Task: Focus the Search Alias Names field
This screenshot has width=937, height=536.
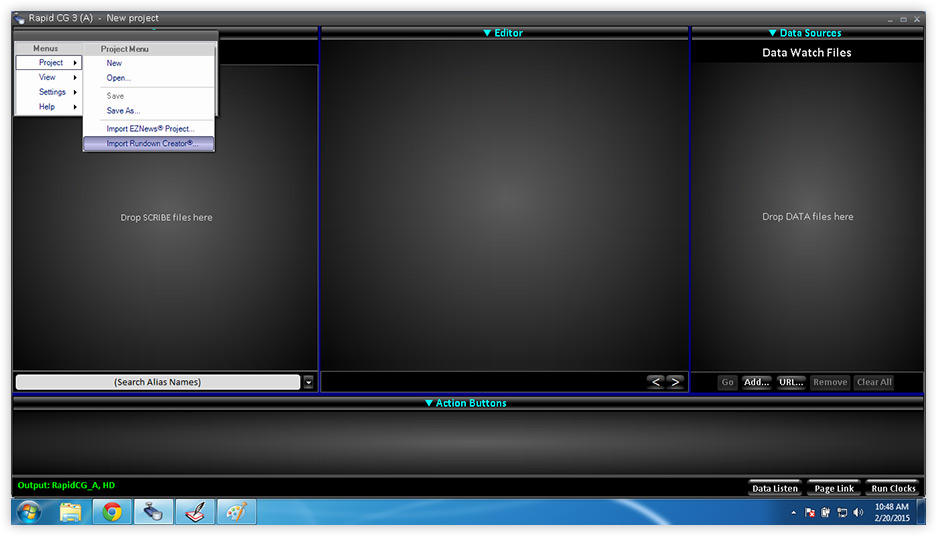Action: pos(158,382)
